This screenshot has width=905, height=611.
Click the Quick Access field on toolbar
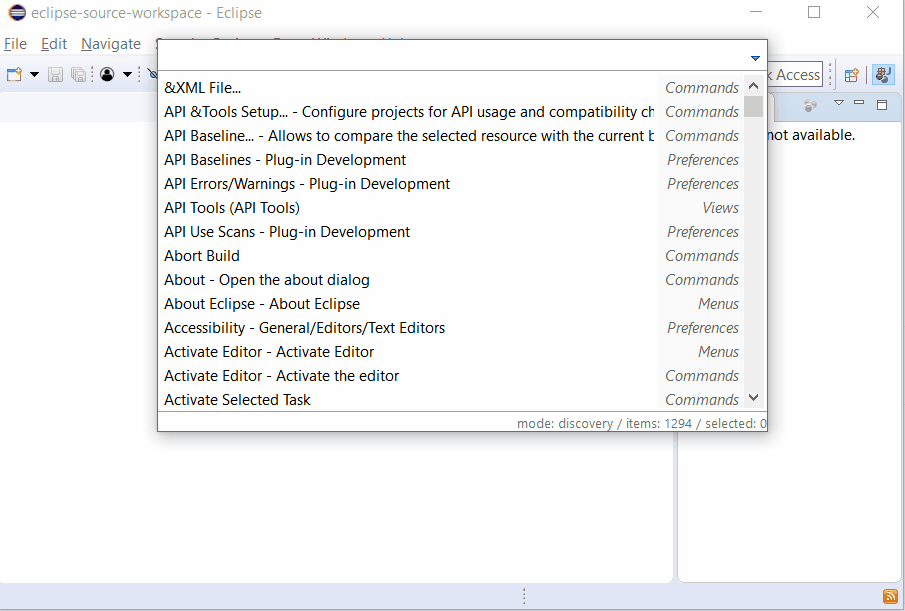click(x=796, y=74)
